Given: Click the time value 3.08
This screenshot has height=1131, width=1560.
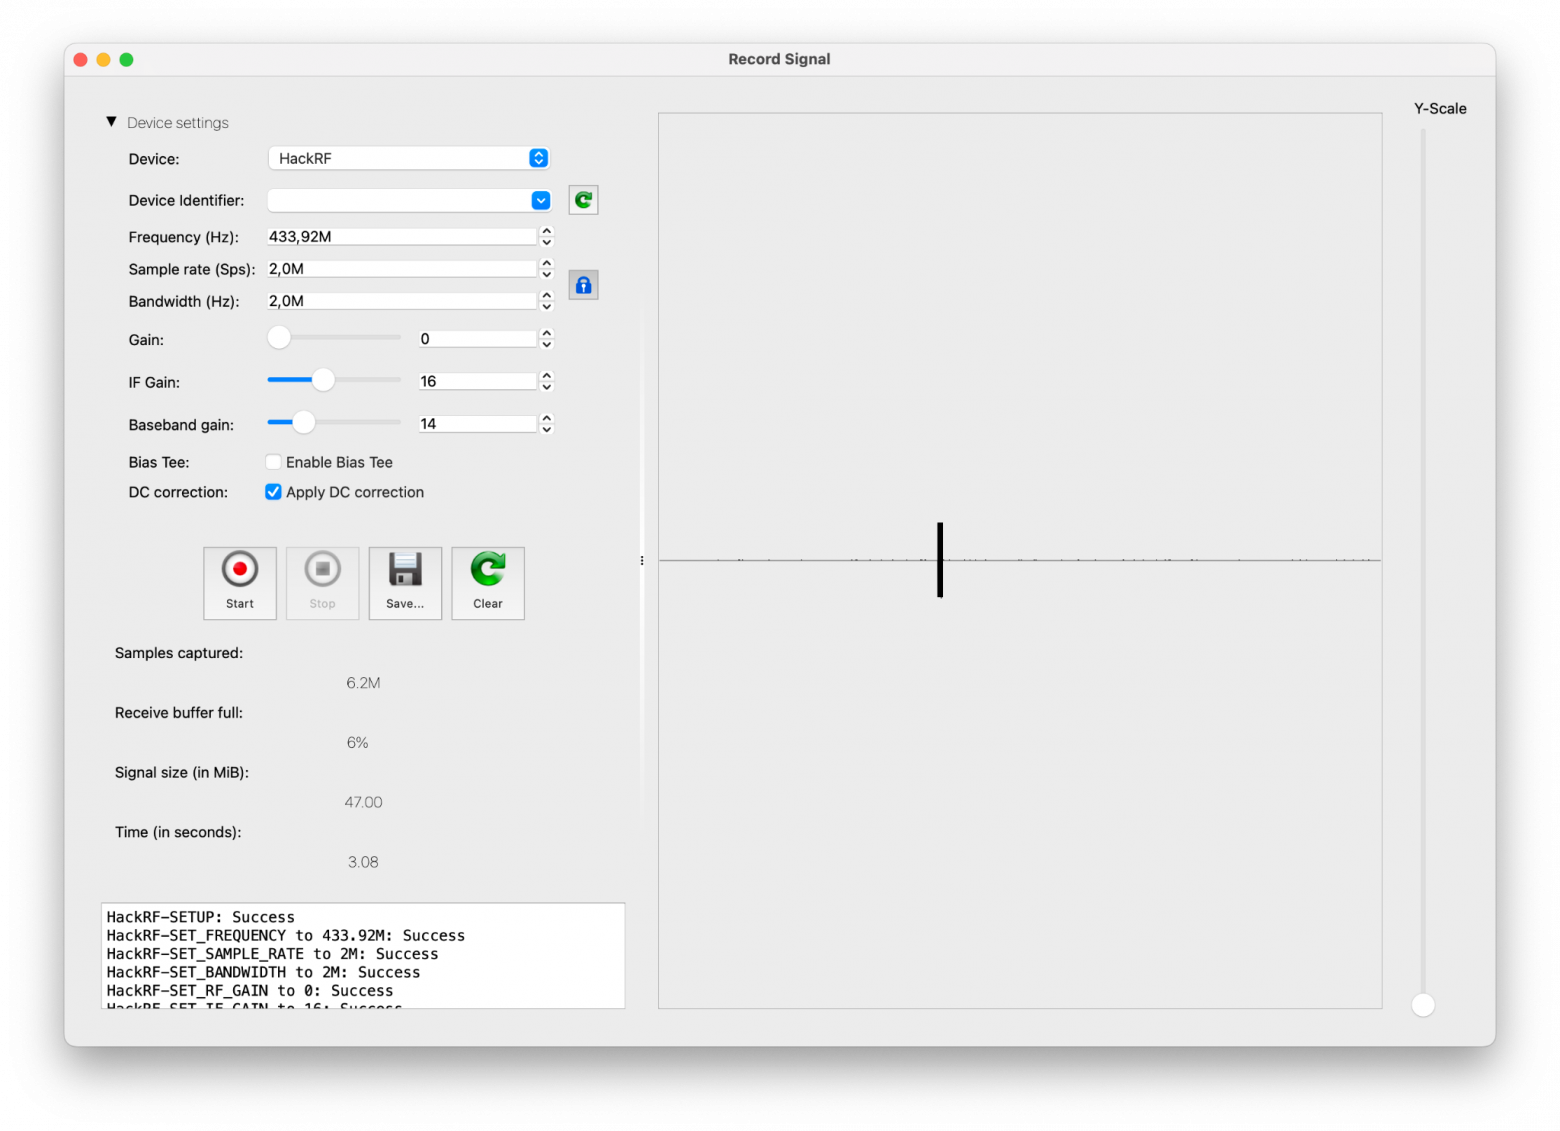Looking at the screenshot, I should coord(363,862).
